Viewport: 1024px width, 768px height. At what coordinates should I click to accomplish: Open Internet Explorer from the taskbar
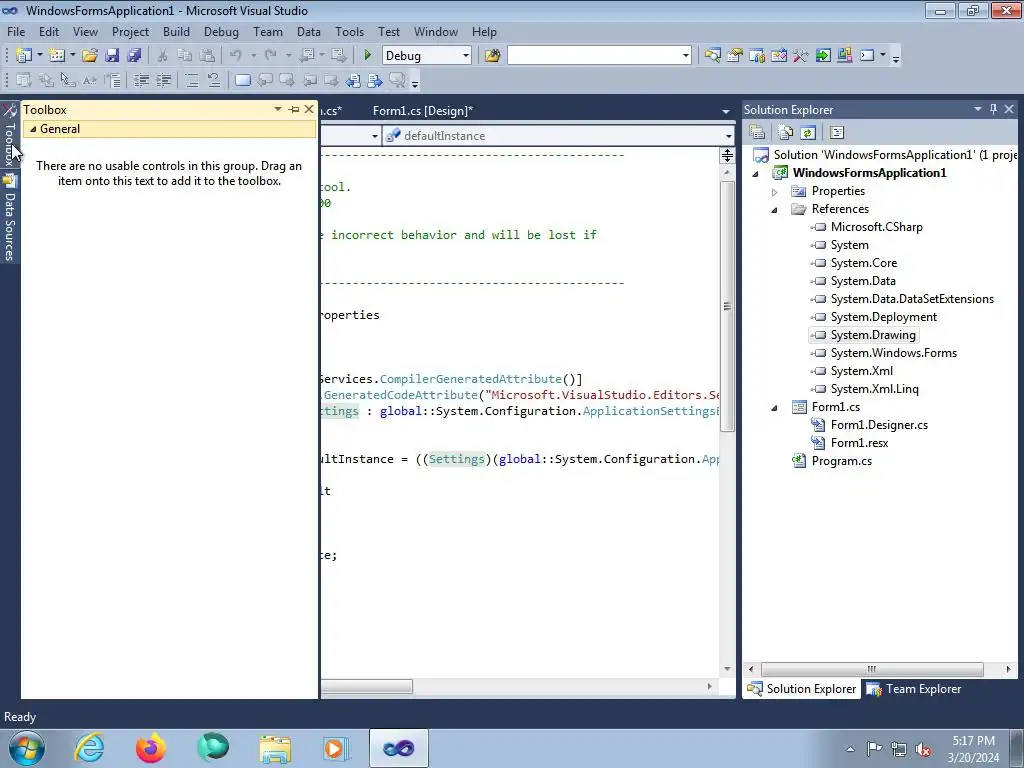tap(89, 748)
